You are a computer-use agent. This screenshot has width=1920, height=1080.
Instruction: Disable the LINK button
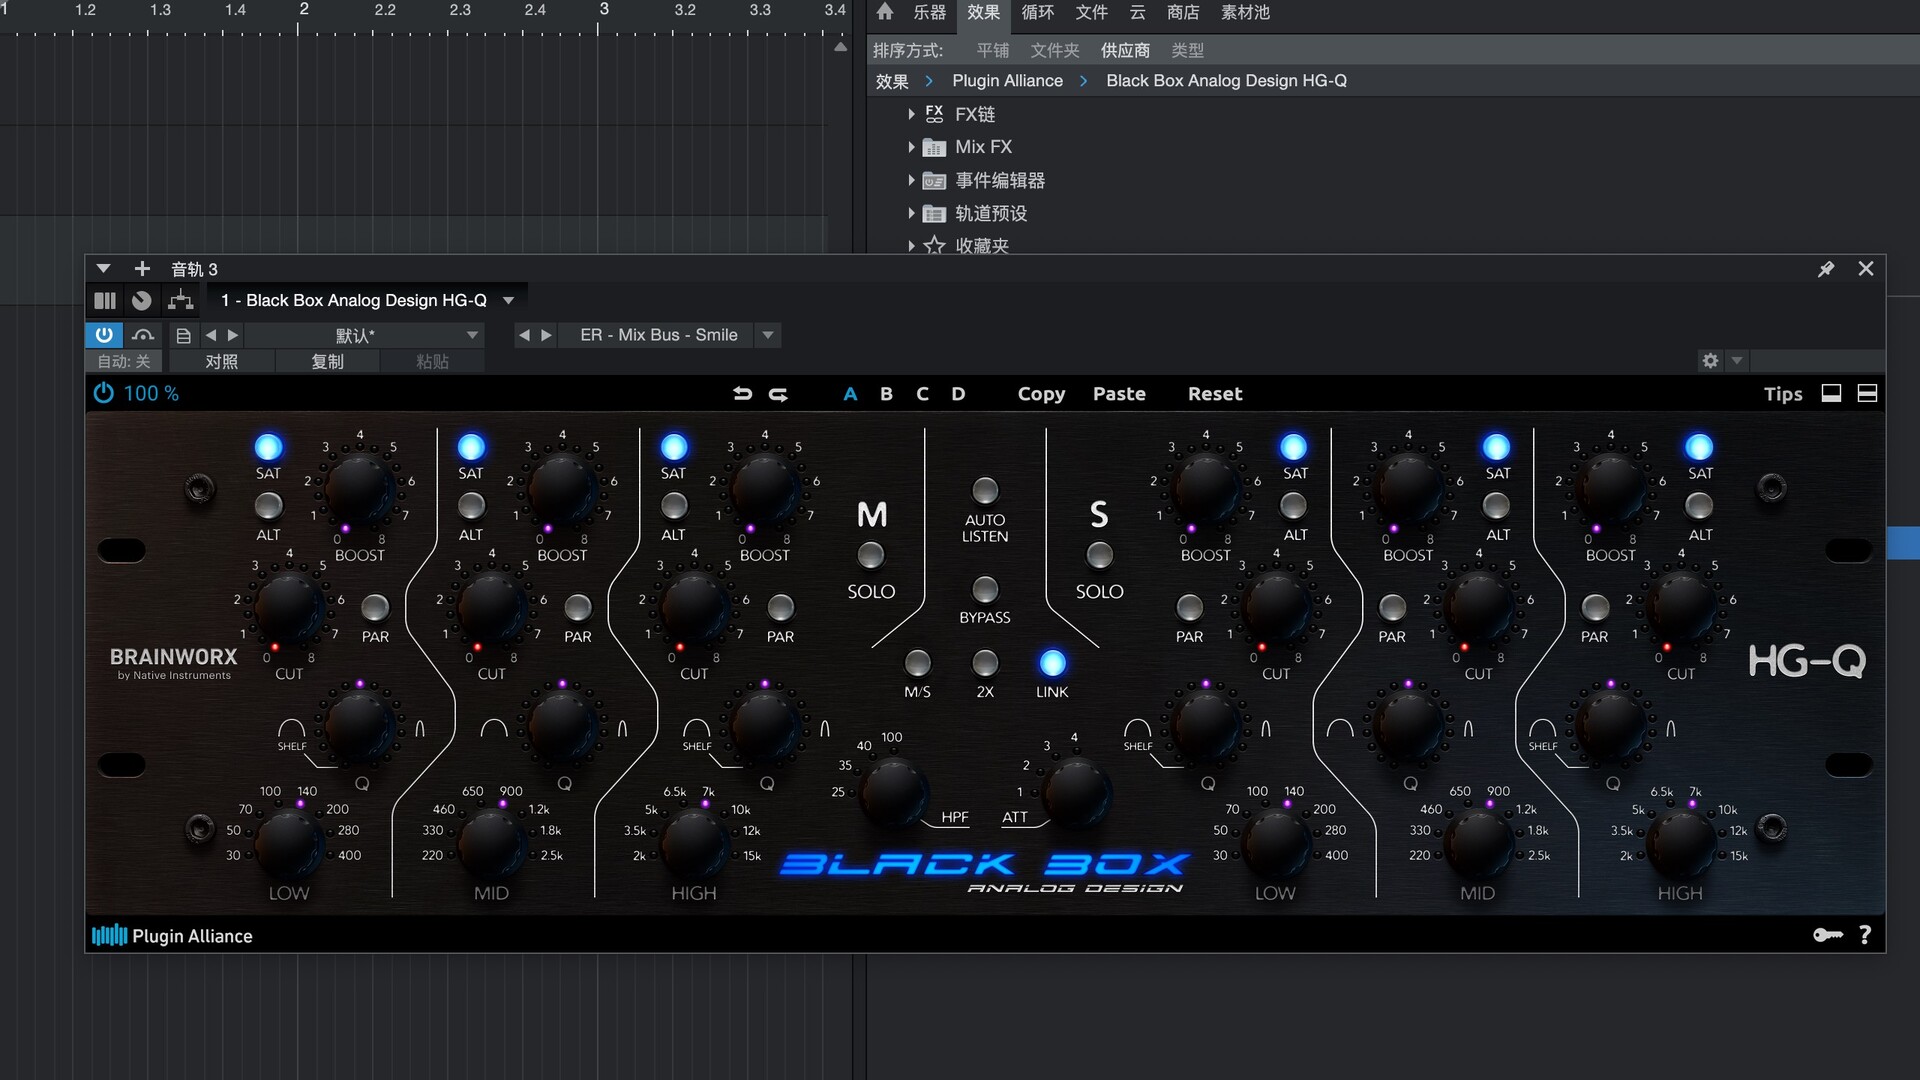pyautogui.click(x=1052, y=662)
